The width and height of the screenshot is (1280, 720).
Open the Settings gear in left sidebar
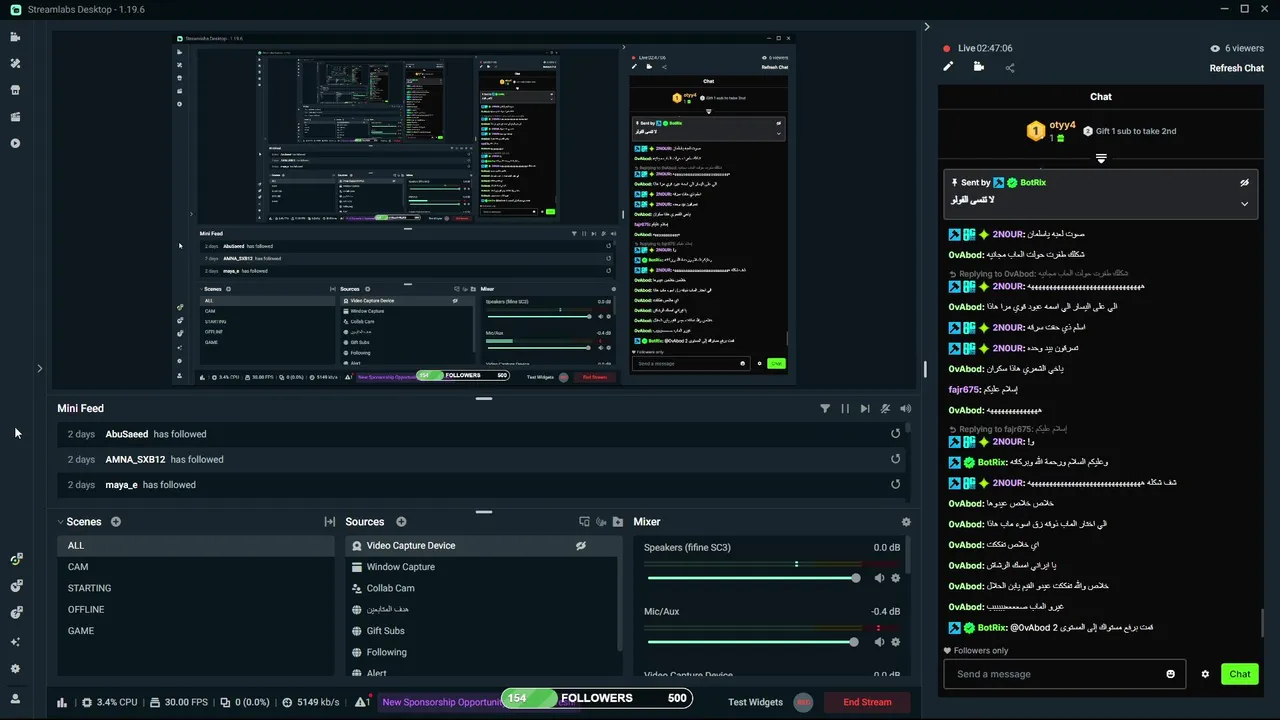click(x=15, y=669)
